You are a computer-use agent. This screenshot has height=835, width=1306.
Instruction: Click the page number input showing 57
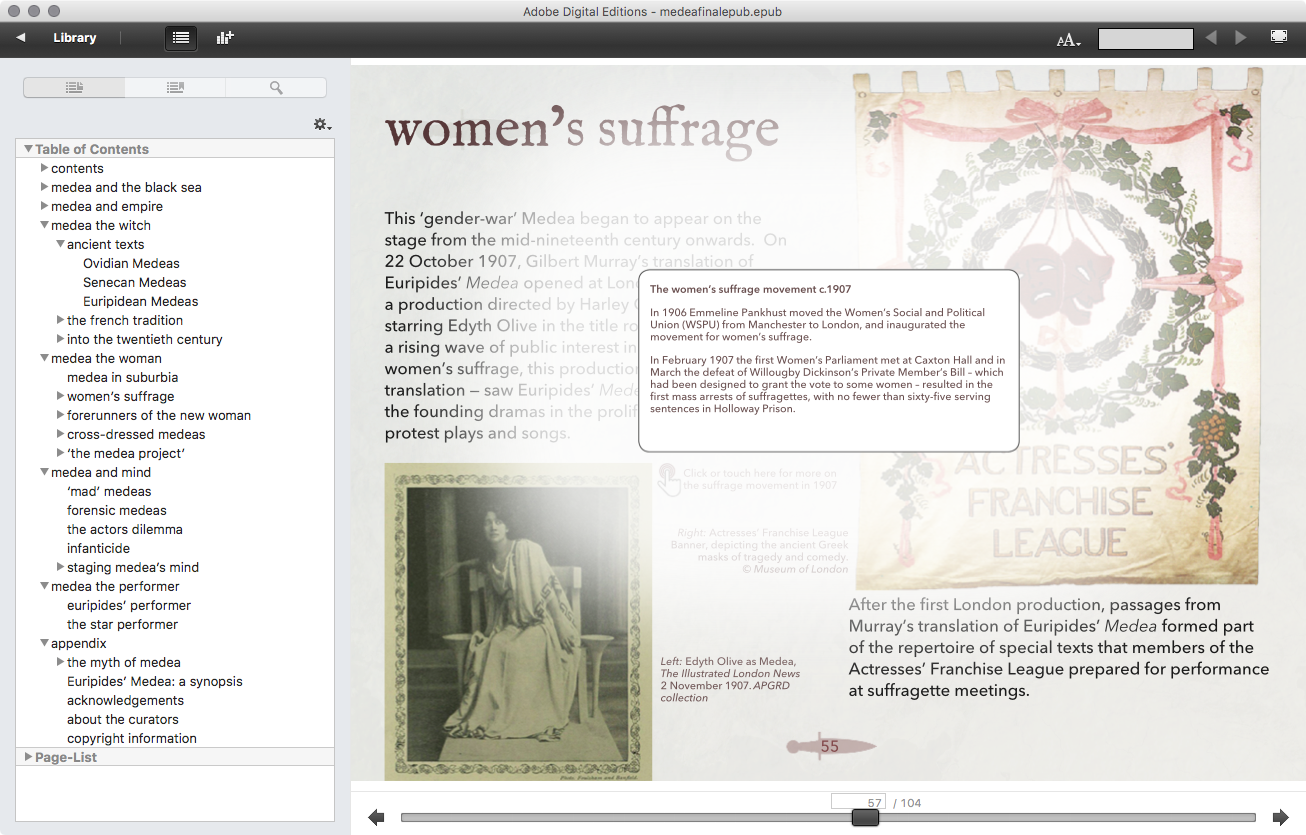pos(858,802)
